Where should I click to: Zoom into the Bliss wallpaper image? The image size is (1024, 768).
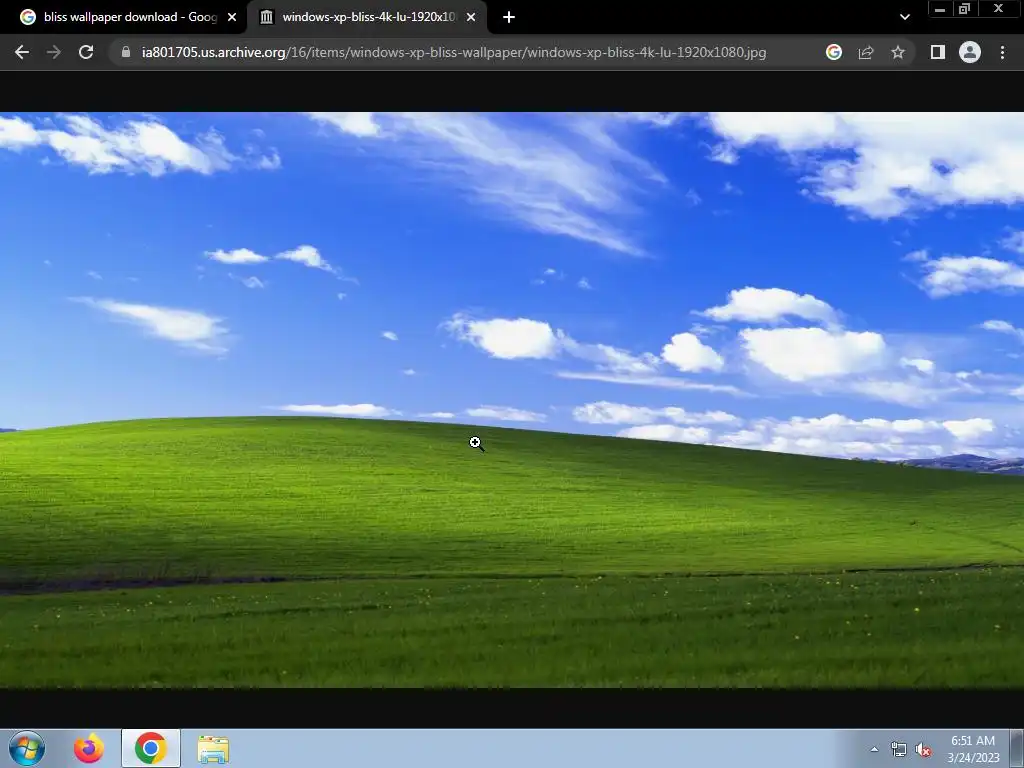(512, 400)
